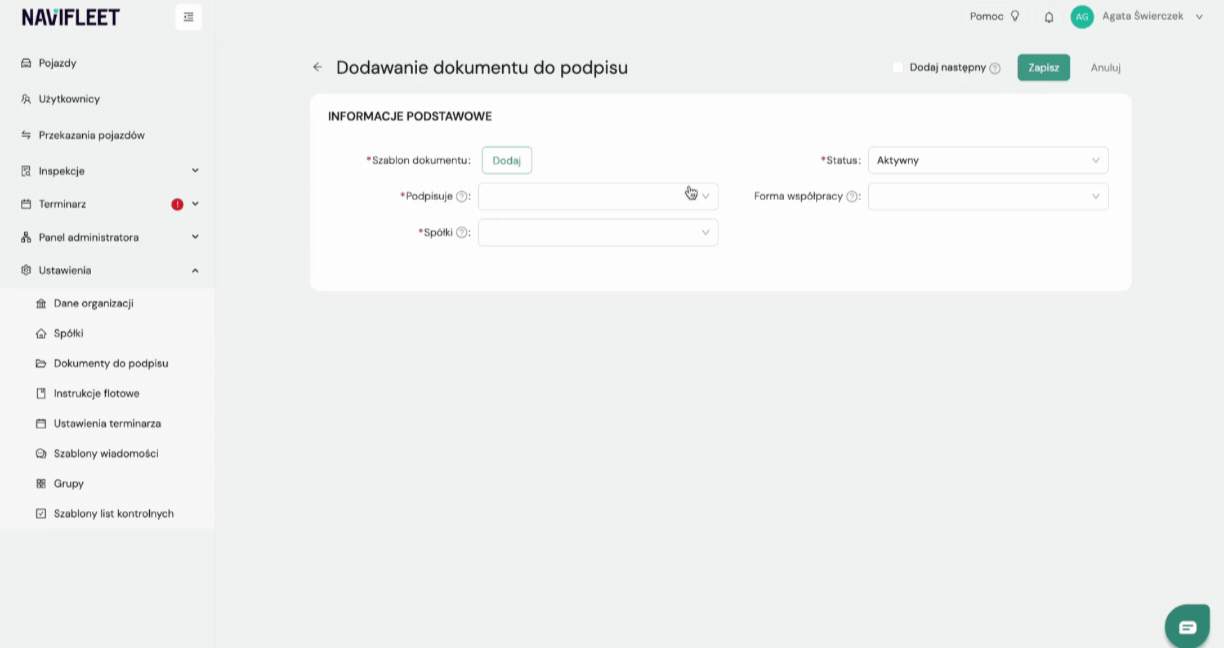This screenshot has width=1224, height=648.
Task: Click the Przekazania pojazdów arrows icon
Action: point(27,135)
